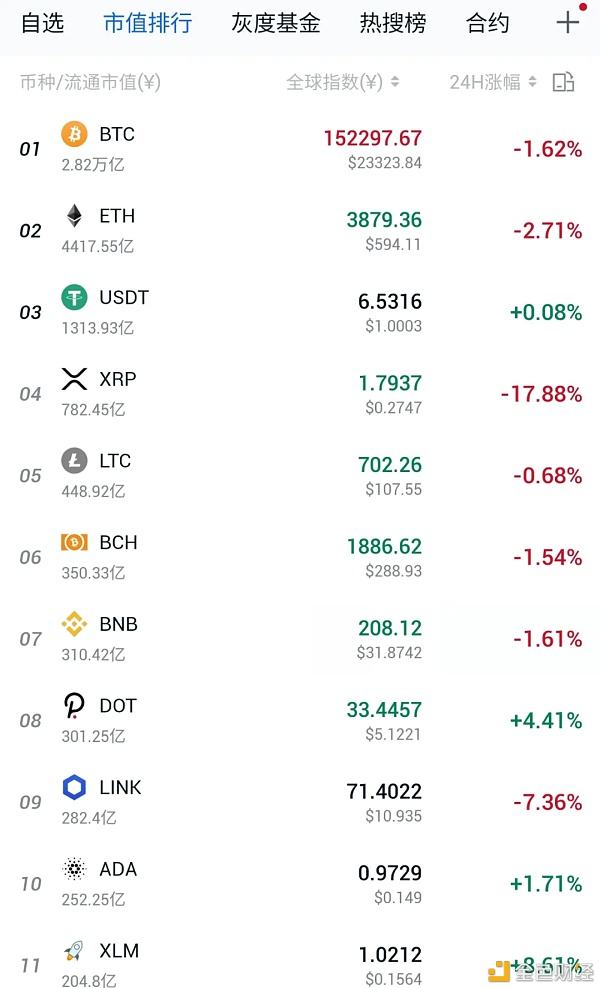The width and height of the screenshot is (600, 988).
Task: Click the plus icon to add tab
Action: pyautogui.click(x=567, y=22)
